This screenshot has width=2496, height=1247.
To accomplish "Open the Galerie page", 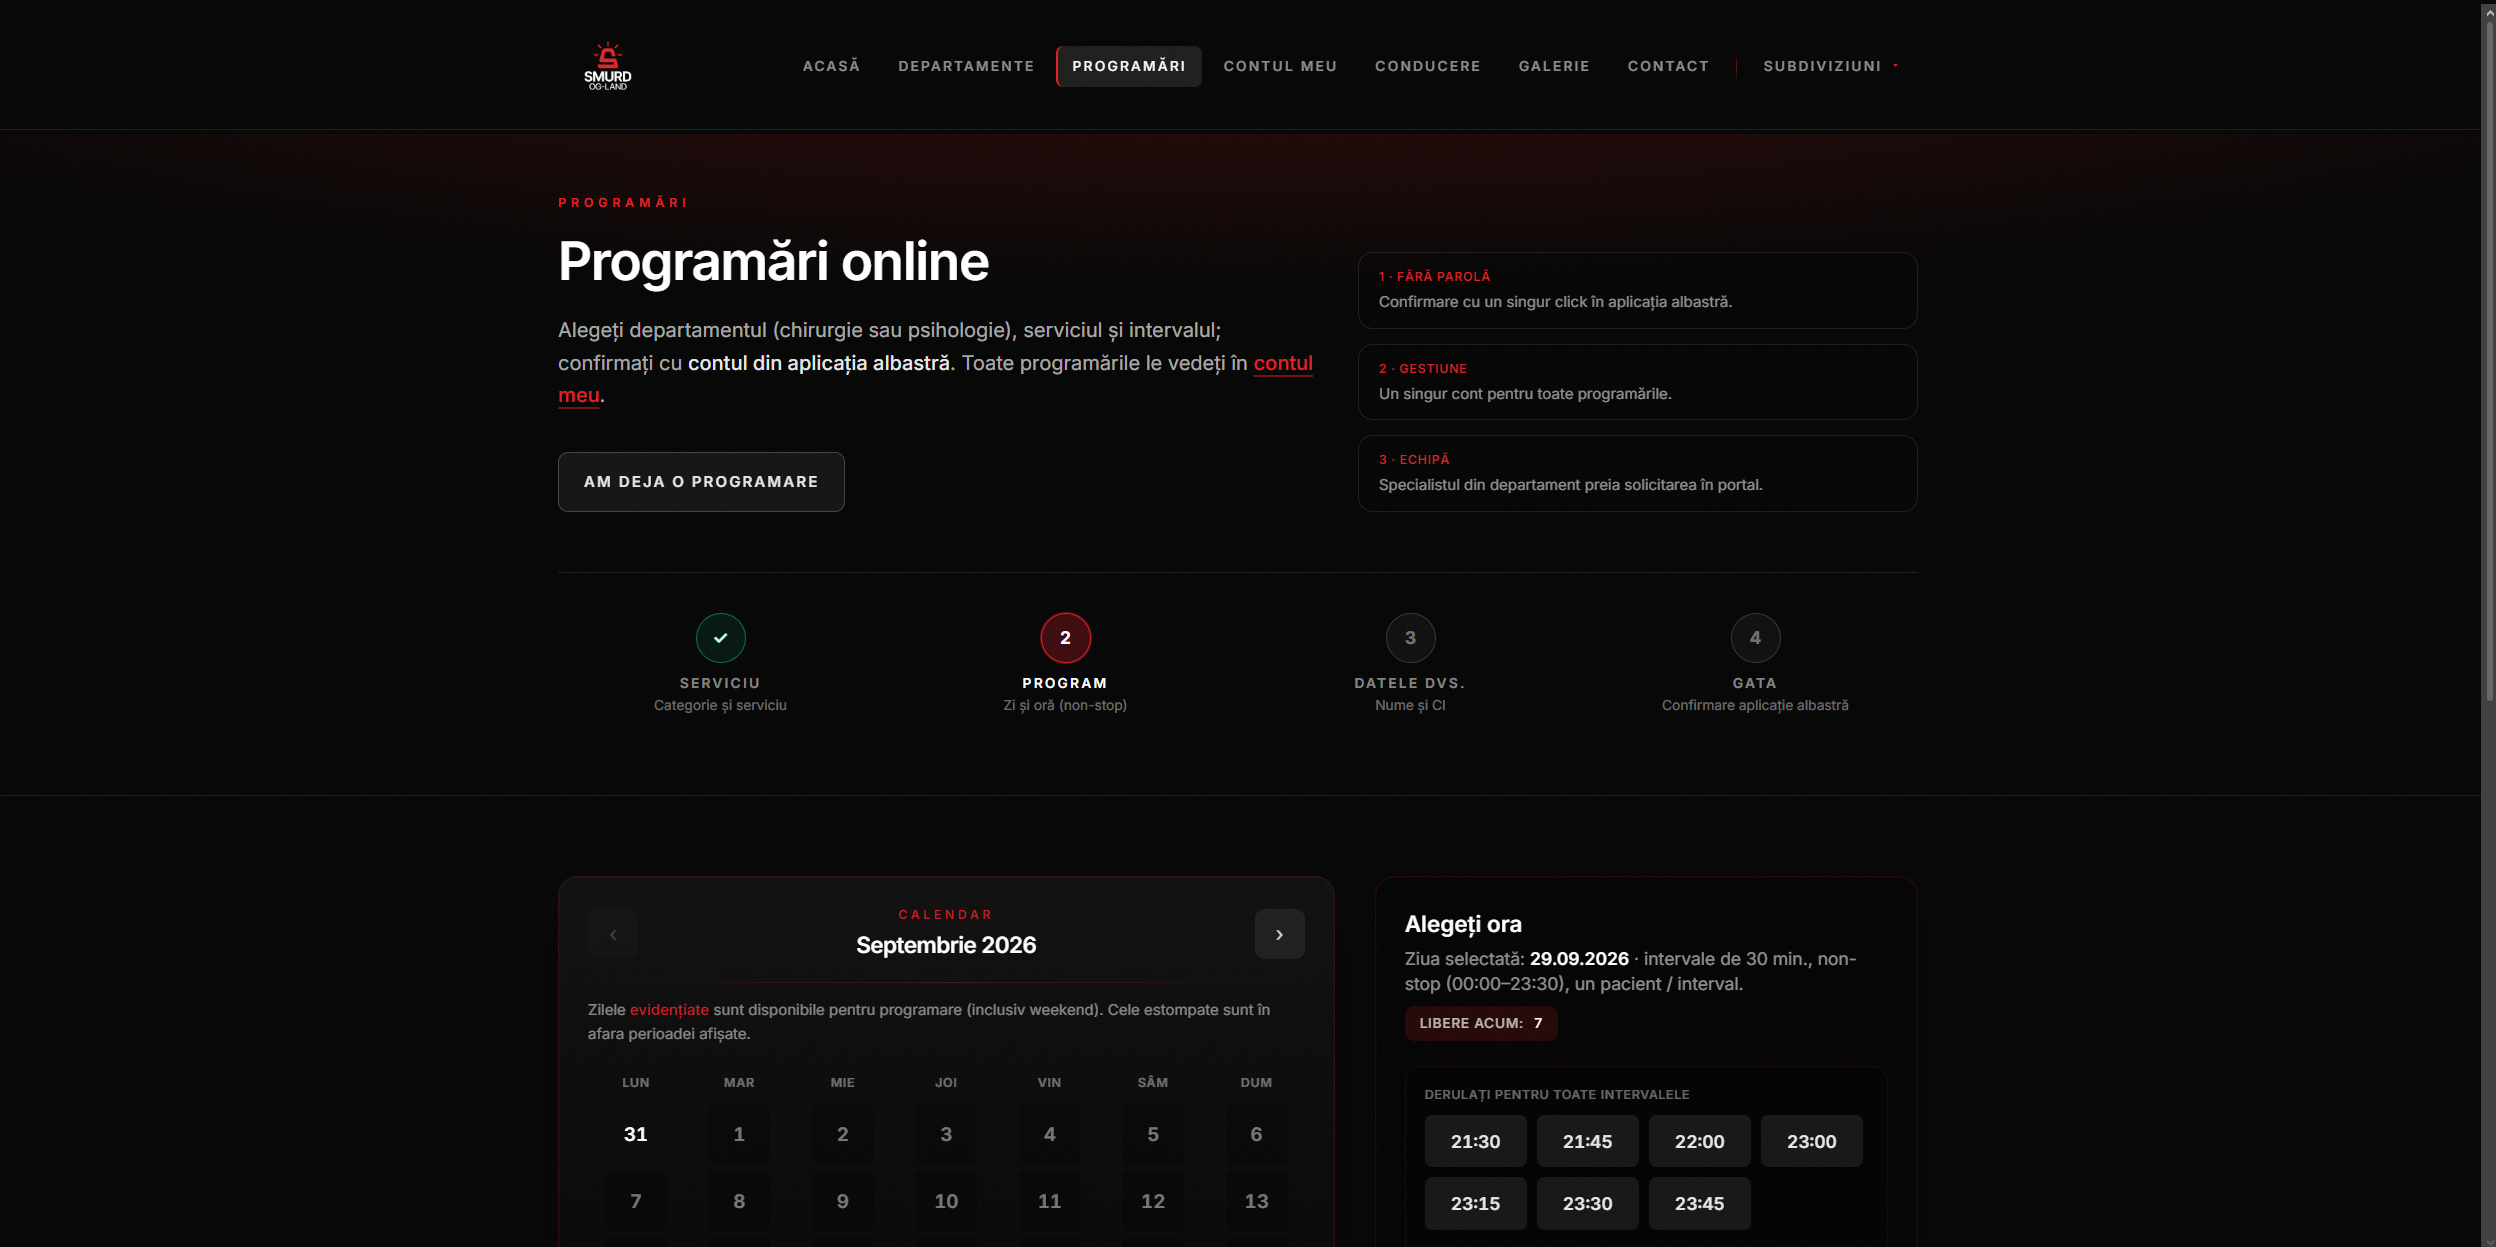I will (x=1554, y=66).
